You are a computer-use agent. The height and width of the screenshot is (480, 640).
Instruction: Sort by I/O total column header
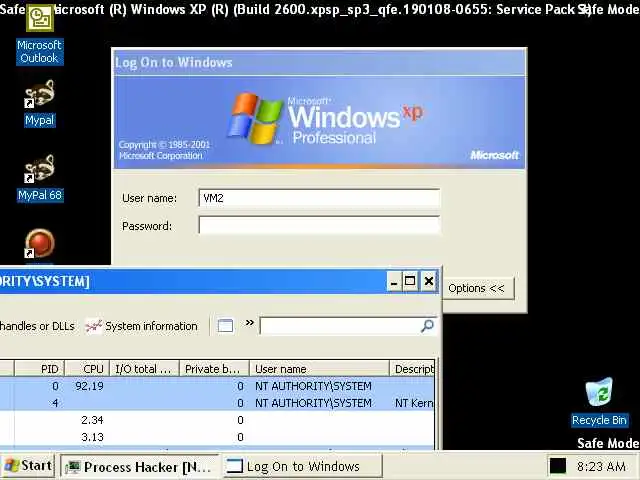[144, 369]
